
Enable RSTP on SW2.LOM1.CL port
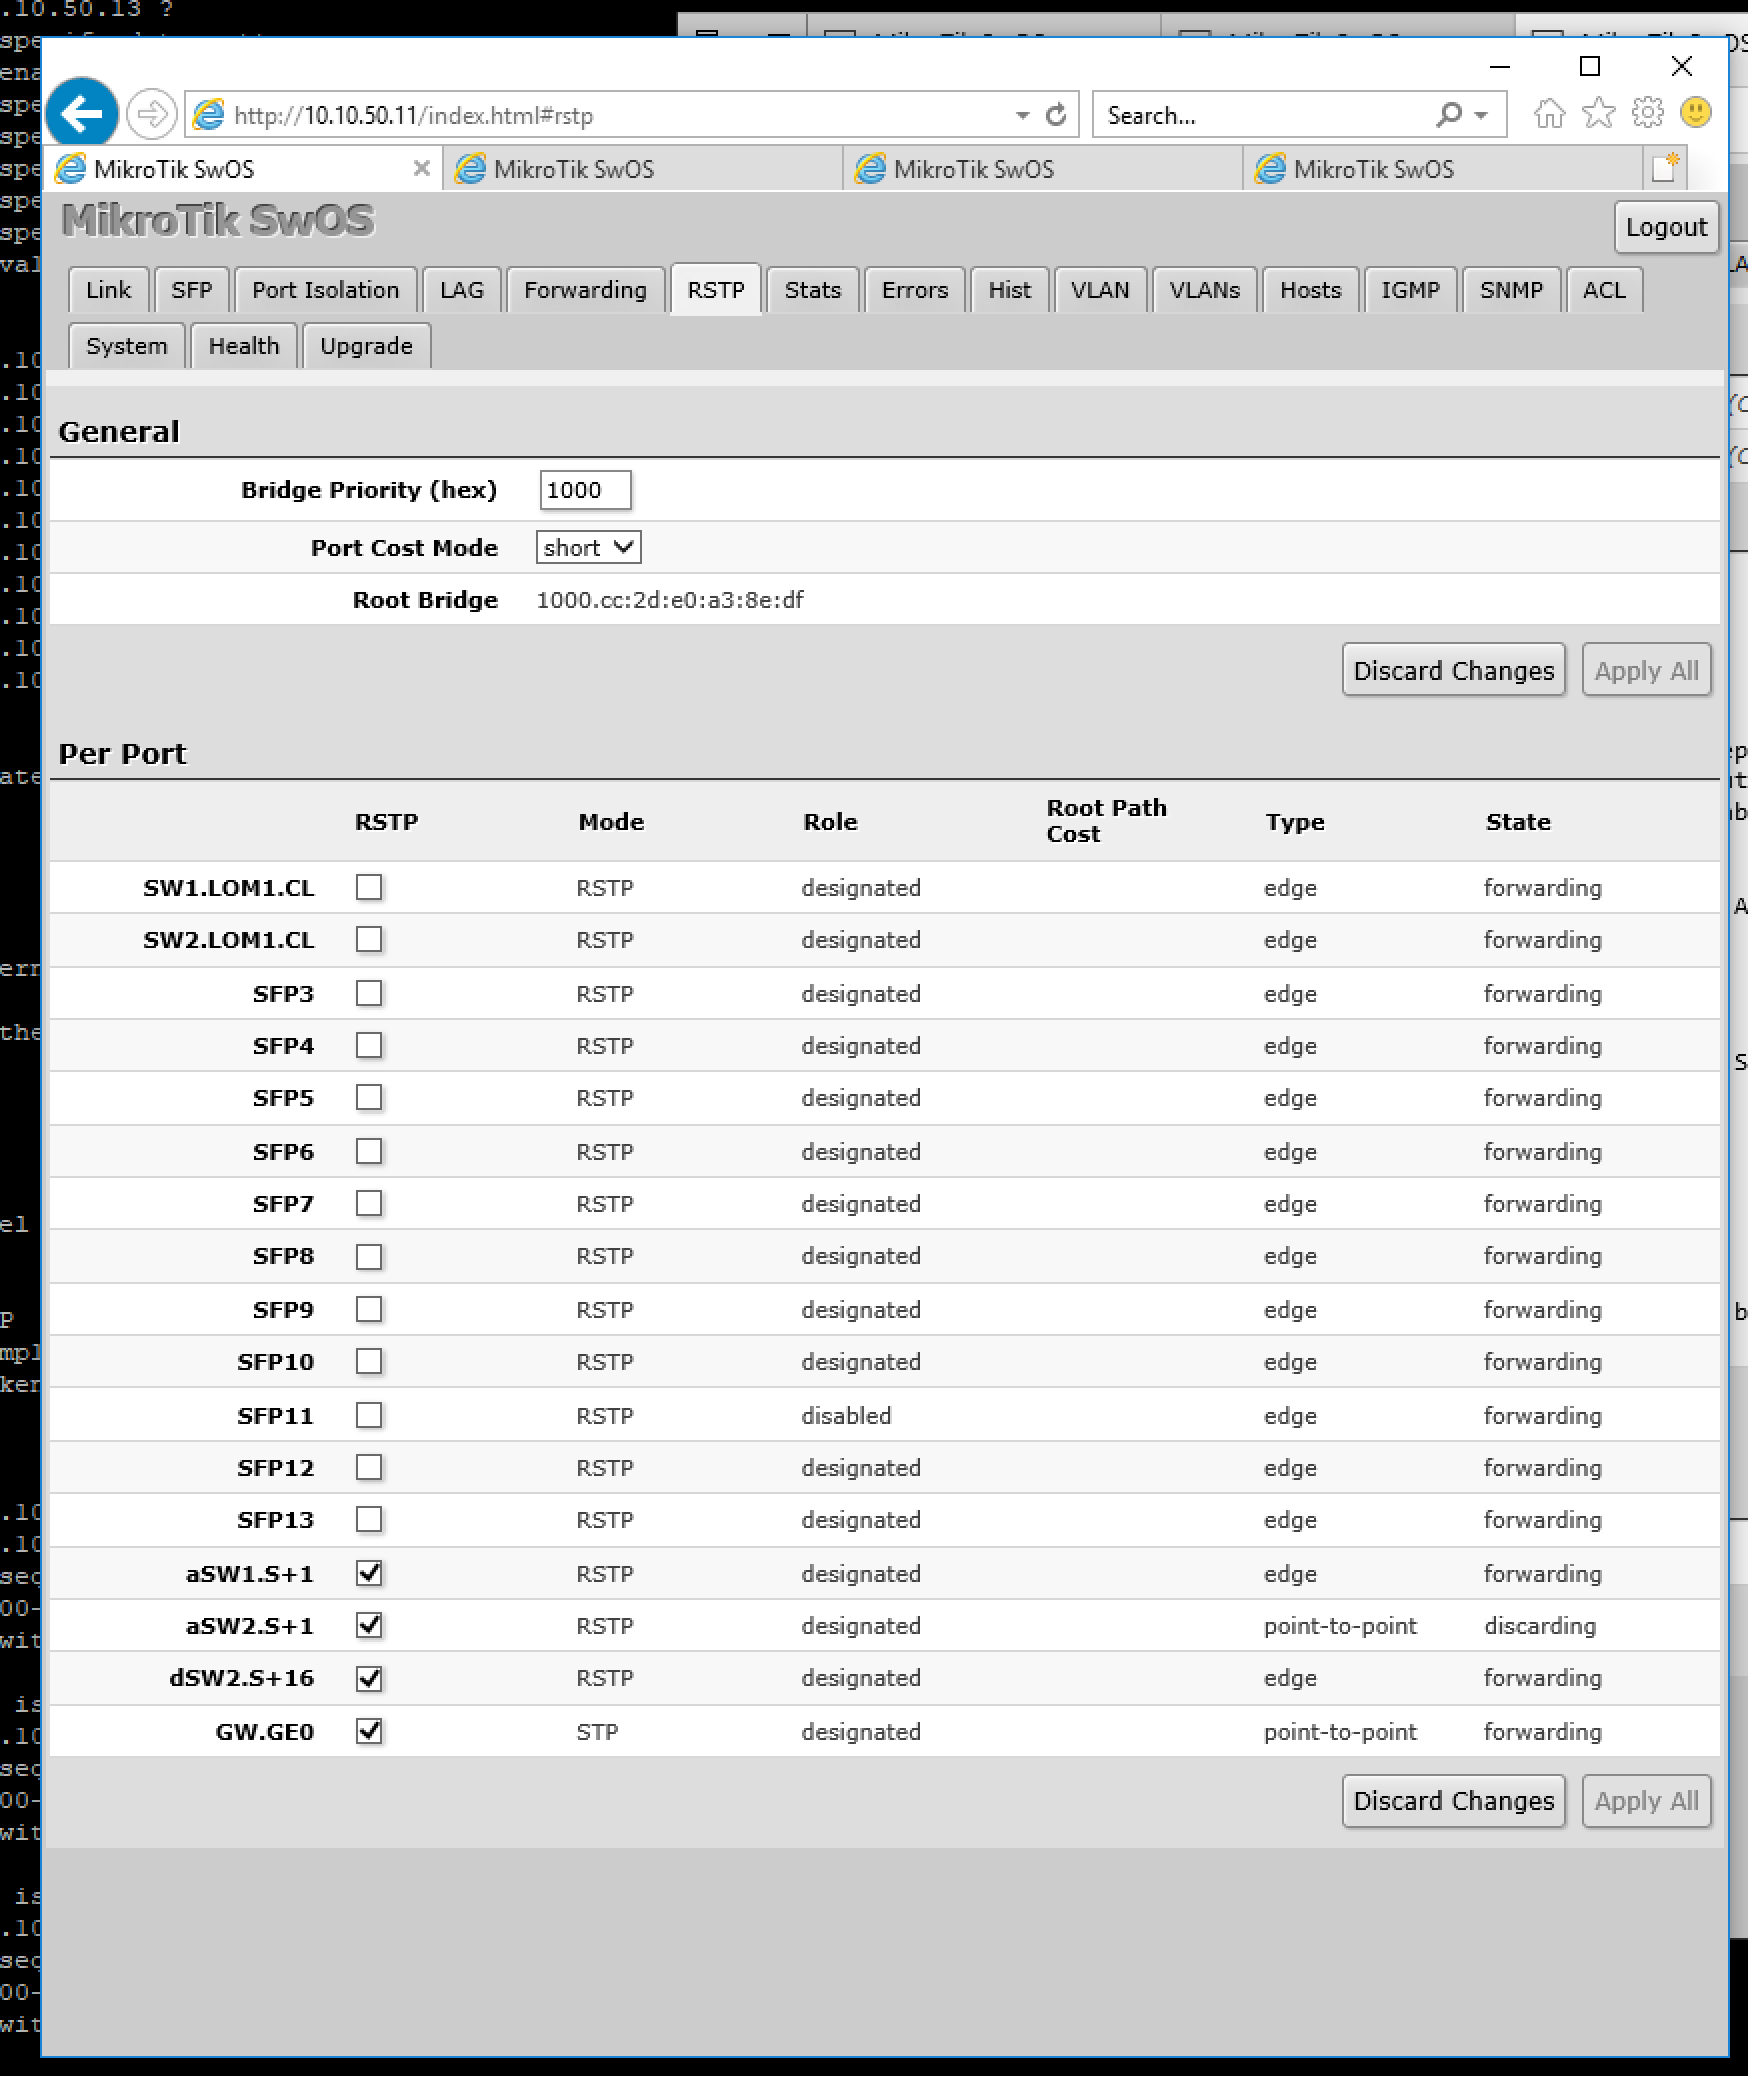[369, 939]
